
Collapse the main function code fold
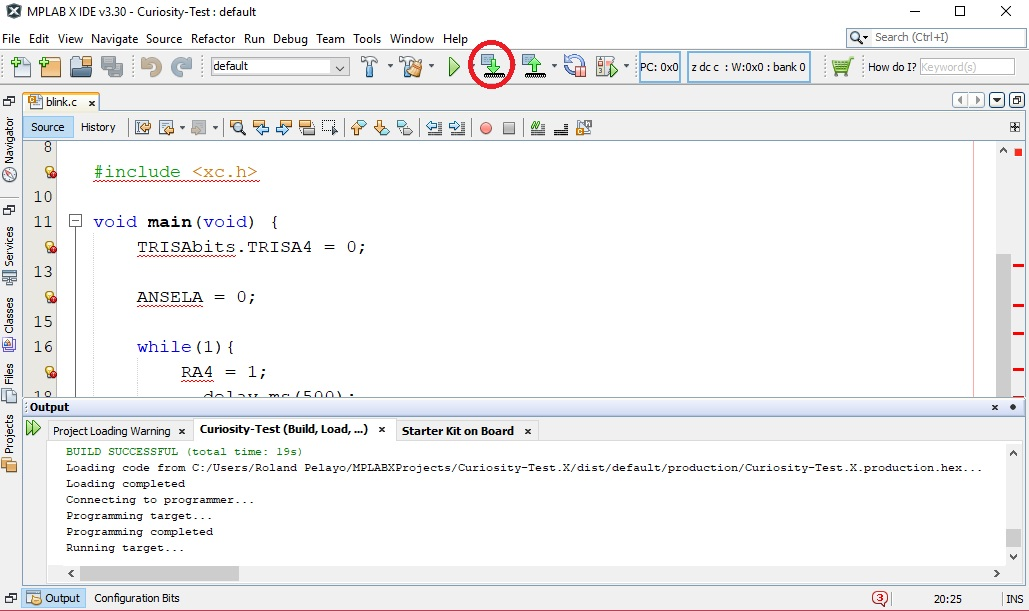75,221
